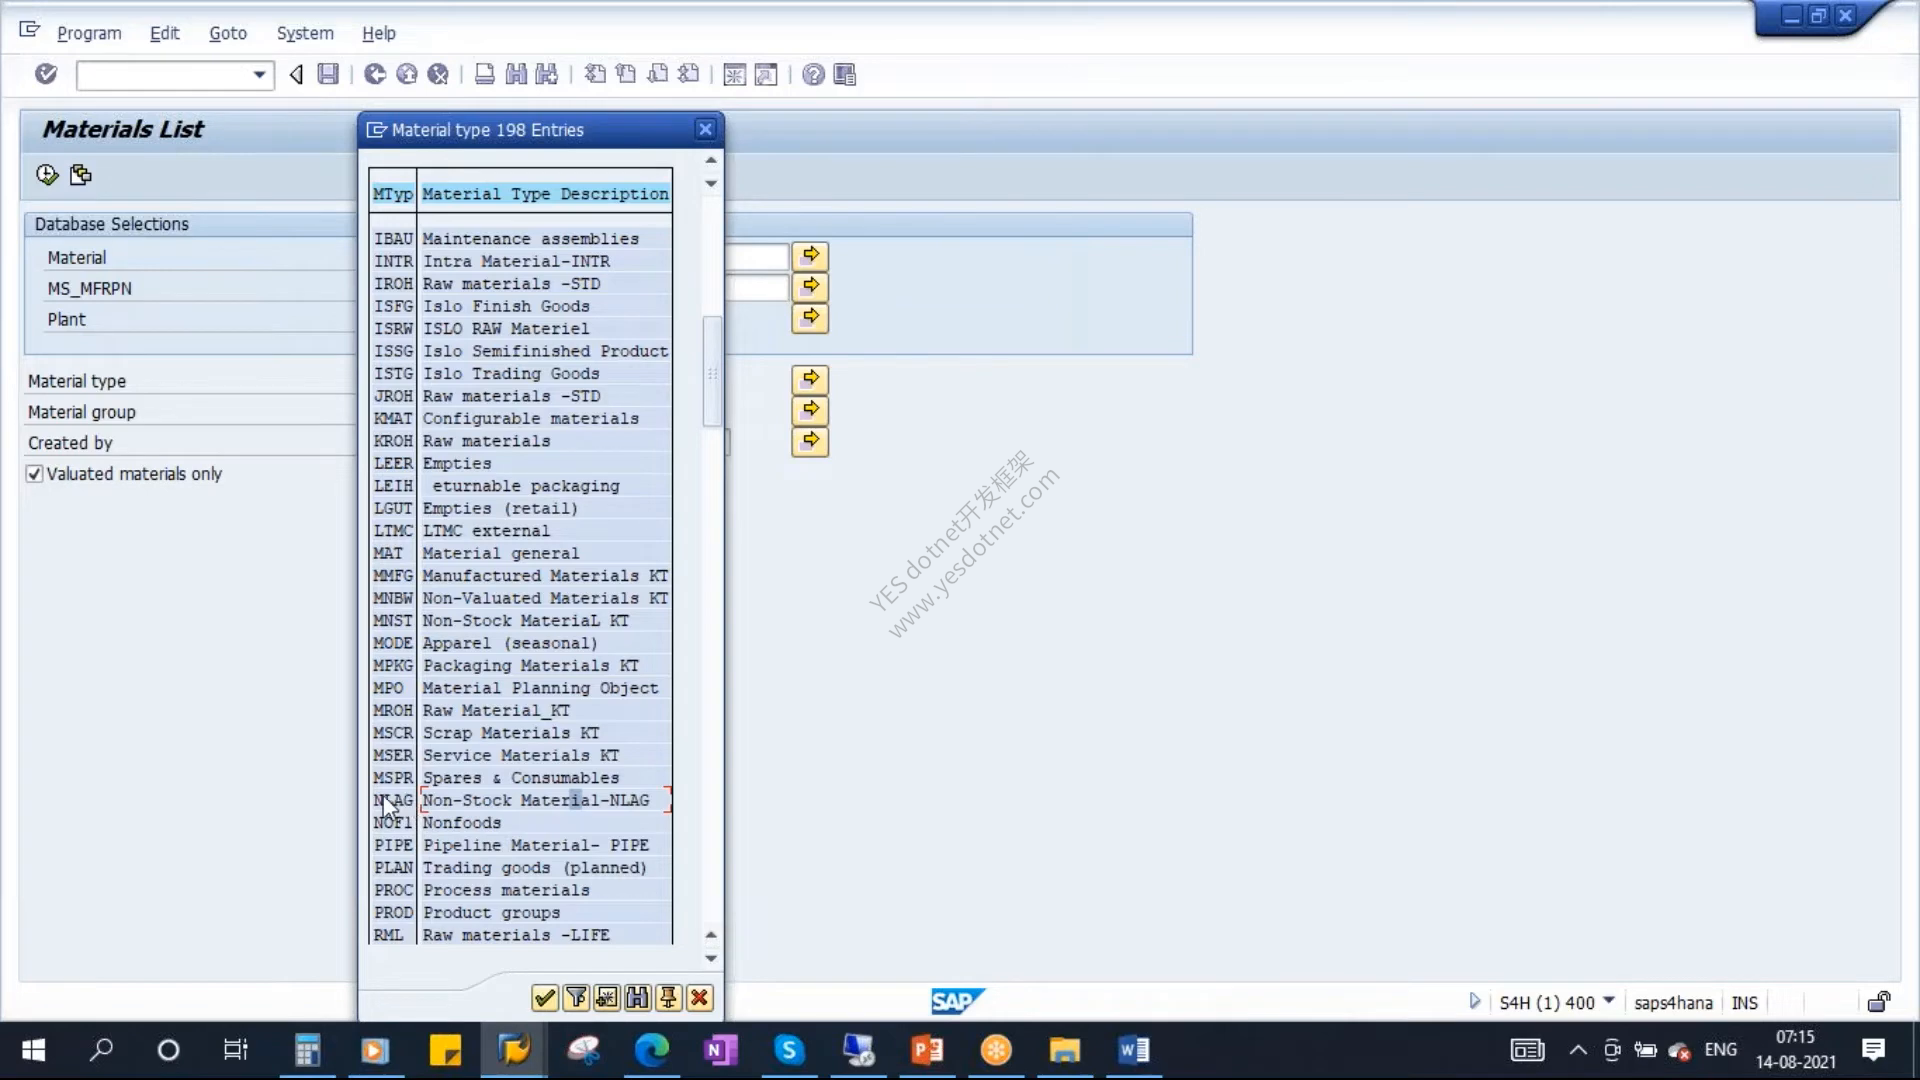
Task: Open multiple selection for Created by
Action: [x=810, y=442]
